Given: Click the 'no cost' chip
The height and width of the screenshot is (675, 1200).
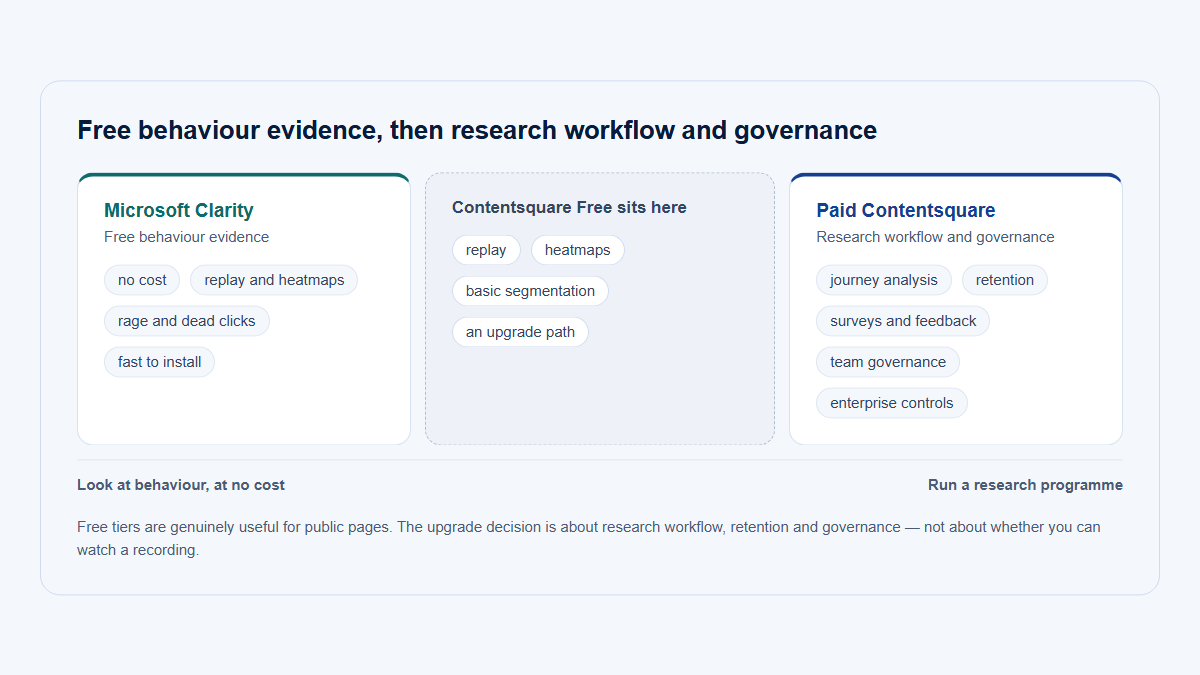Looking at the screenshot, I should click(x=142, y=280).
